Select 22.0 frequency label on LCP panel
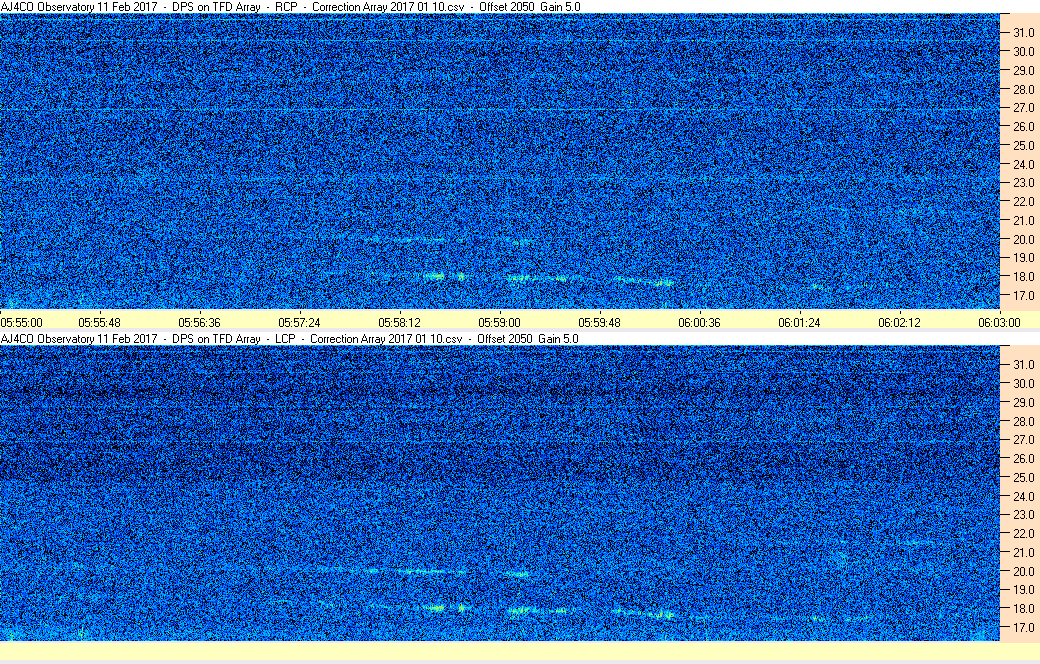Viewport: 1040px width, 664px height. click(x=1023, y=533)
